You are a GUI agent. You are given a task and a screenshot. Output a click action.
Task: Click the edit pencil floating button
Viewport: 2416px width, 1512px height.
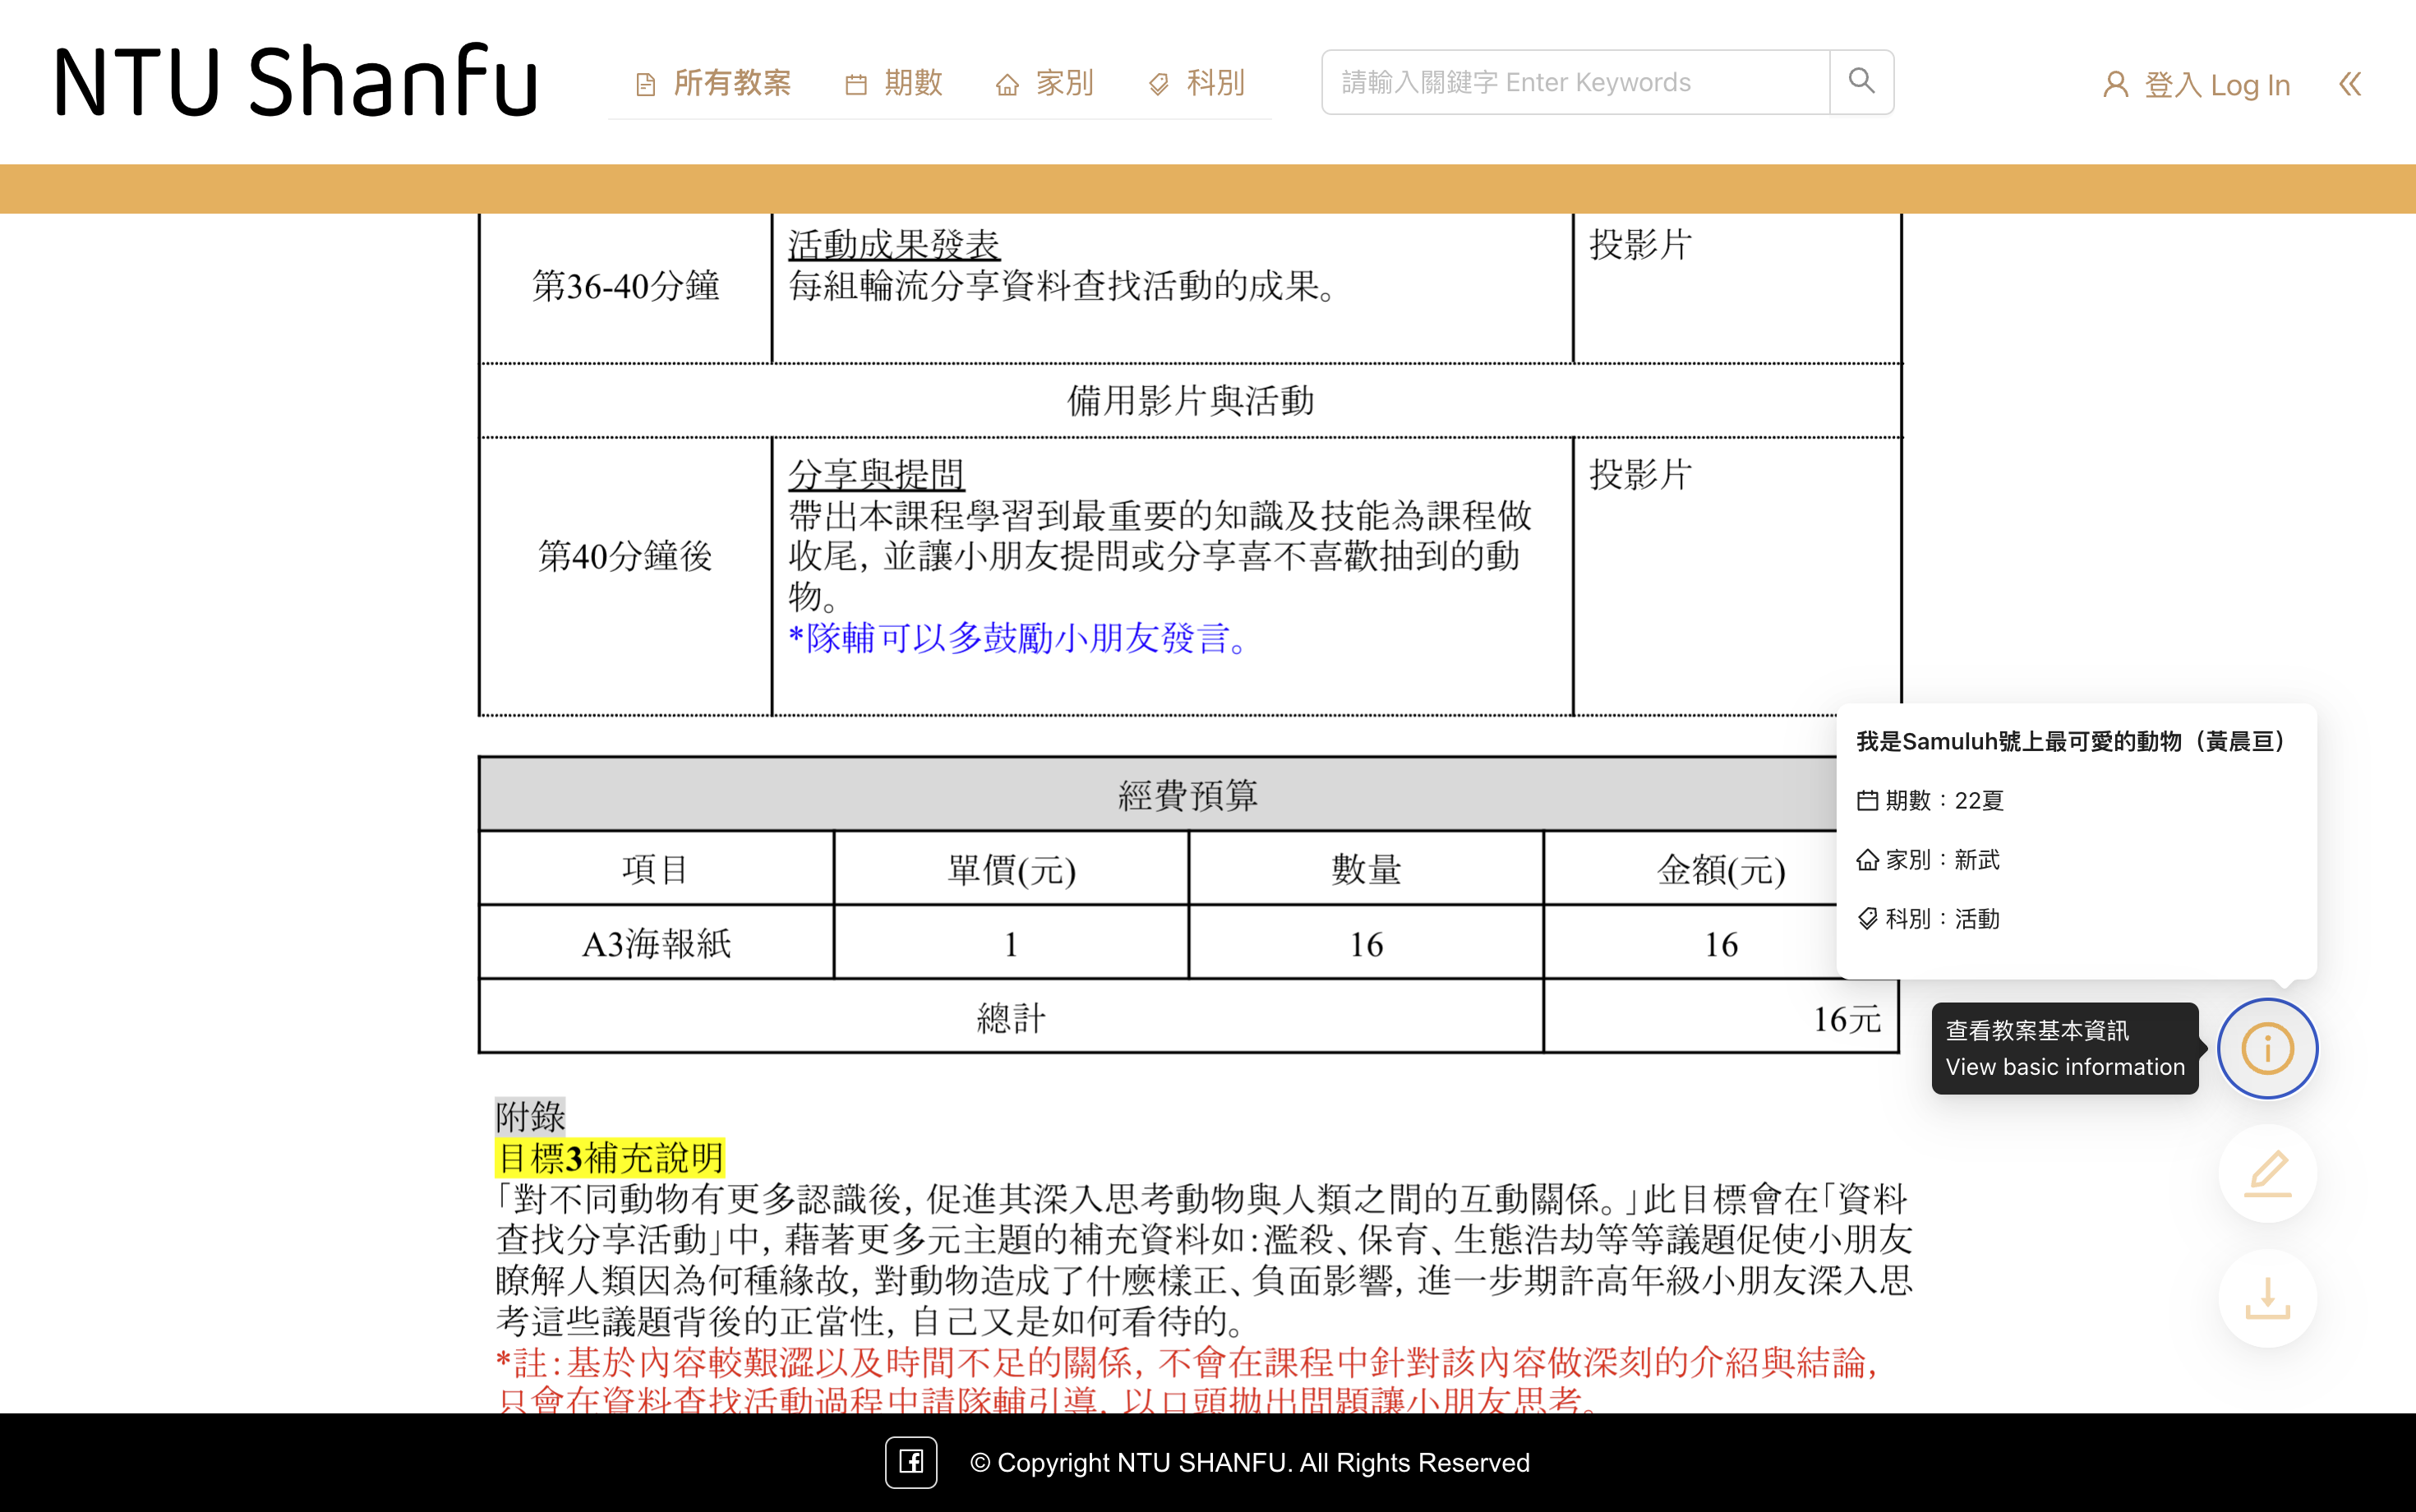pyautogui.click(x=2267, y=1173)
